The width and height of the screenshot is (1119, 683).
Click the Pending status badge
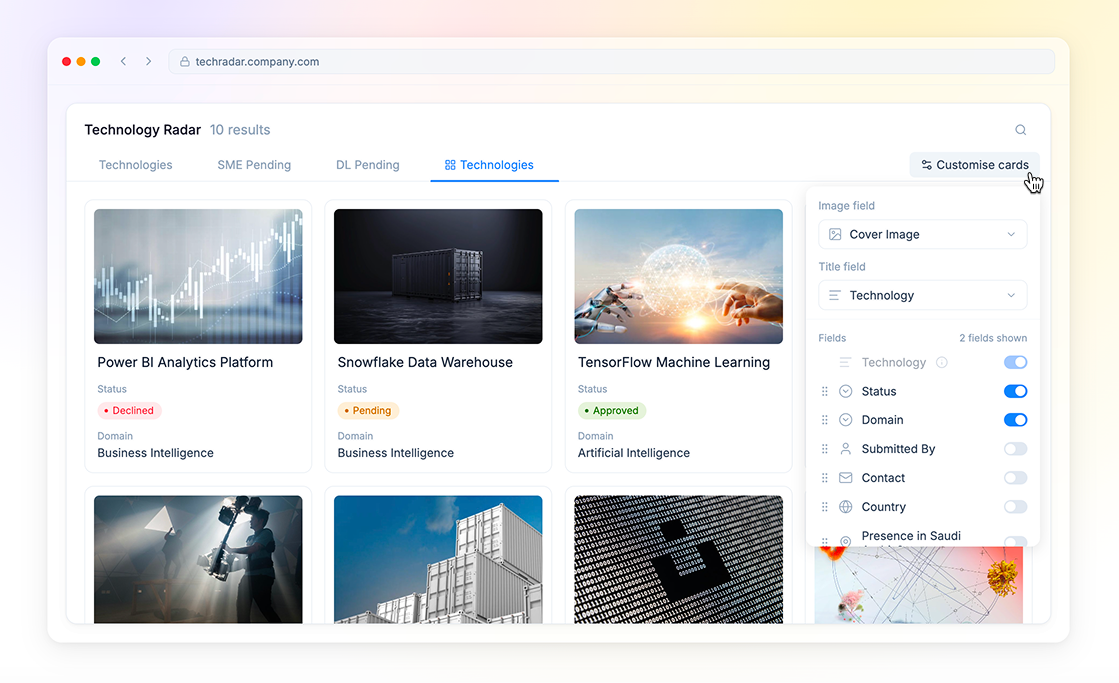pyautogui.click(x=368, y=410)
